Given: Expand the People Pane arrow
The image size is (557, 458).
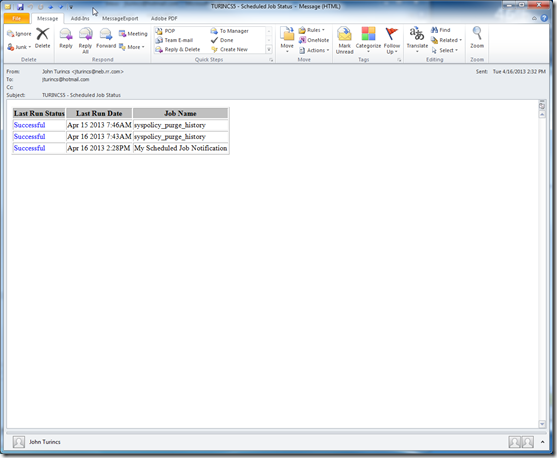Looking at the screenshot, I should tap(542, 442).
